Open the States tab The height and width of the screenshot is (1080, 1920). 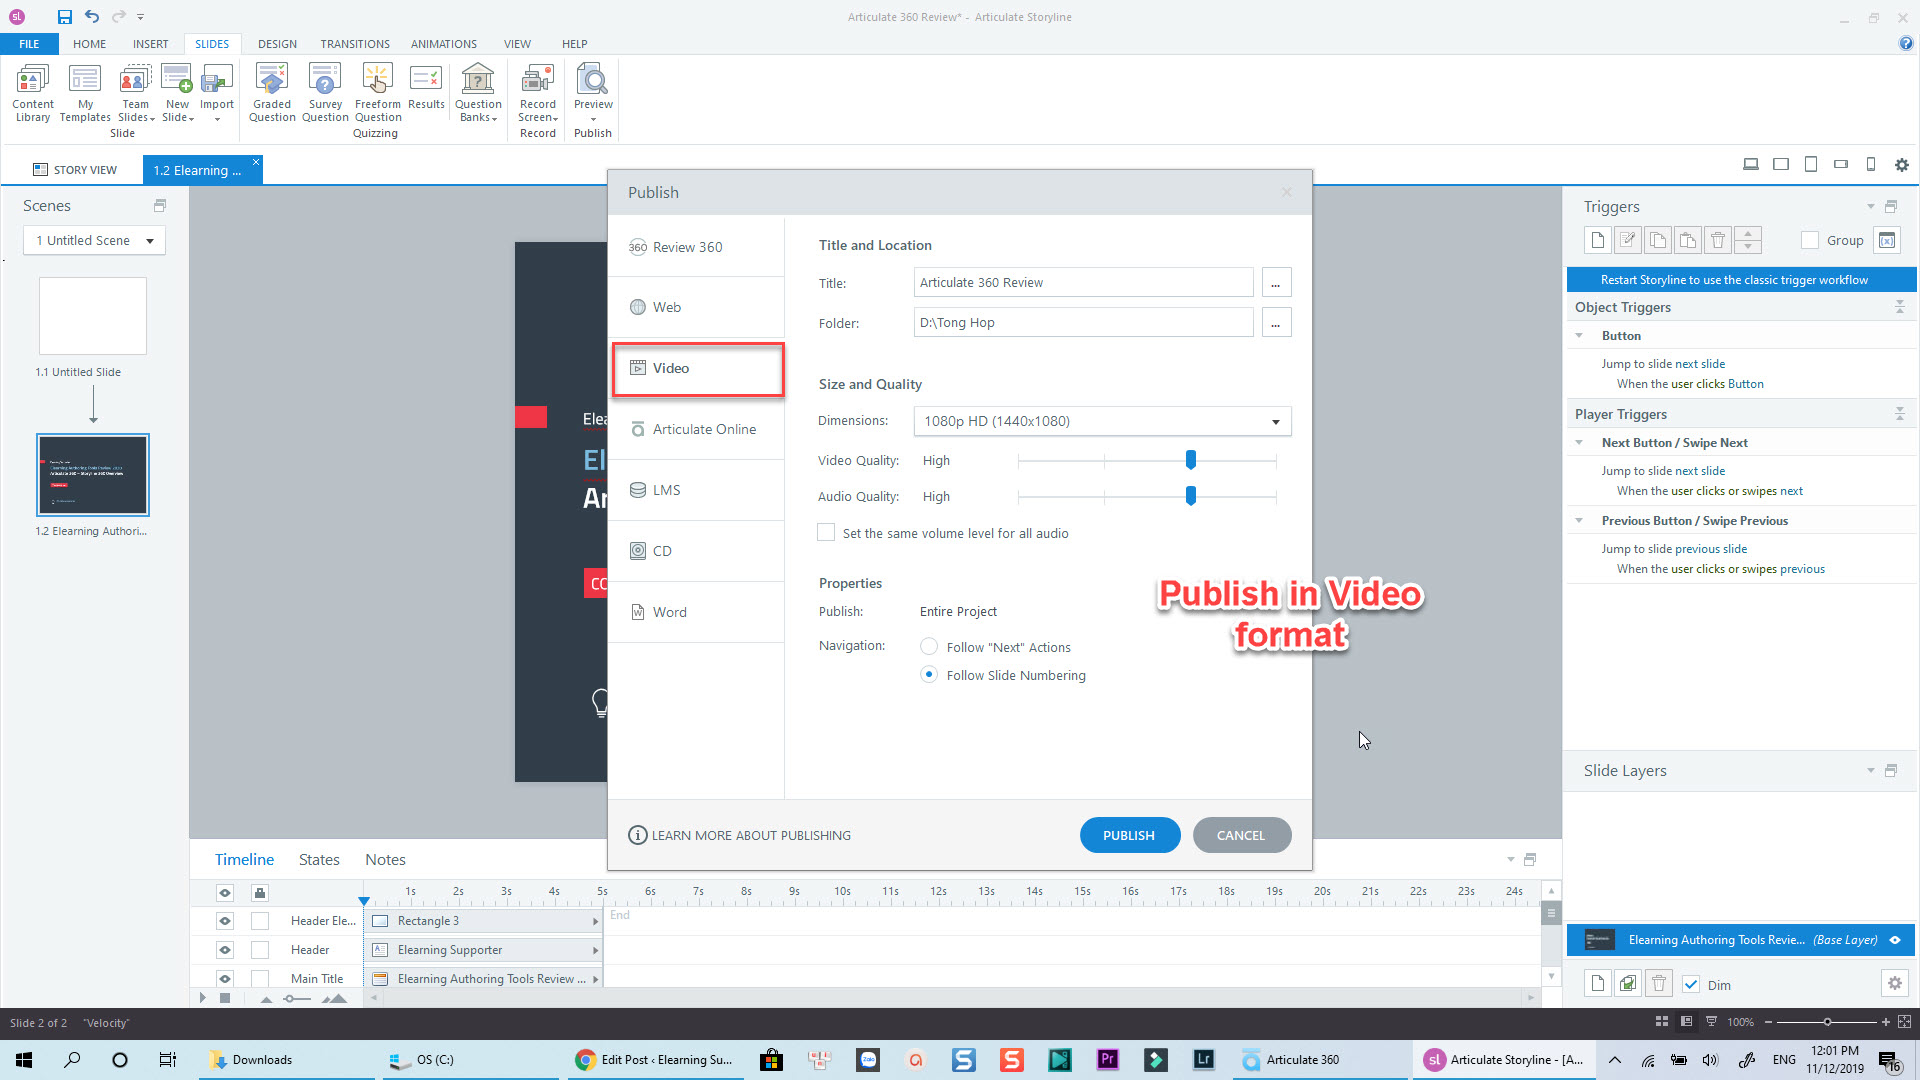(319, 860)
